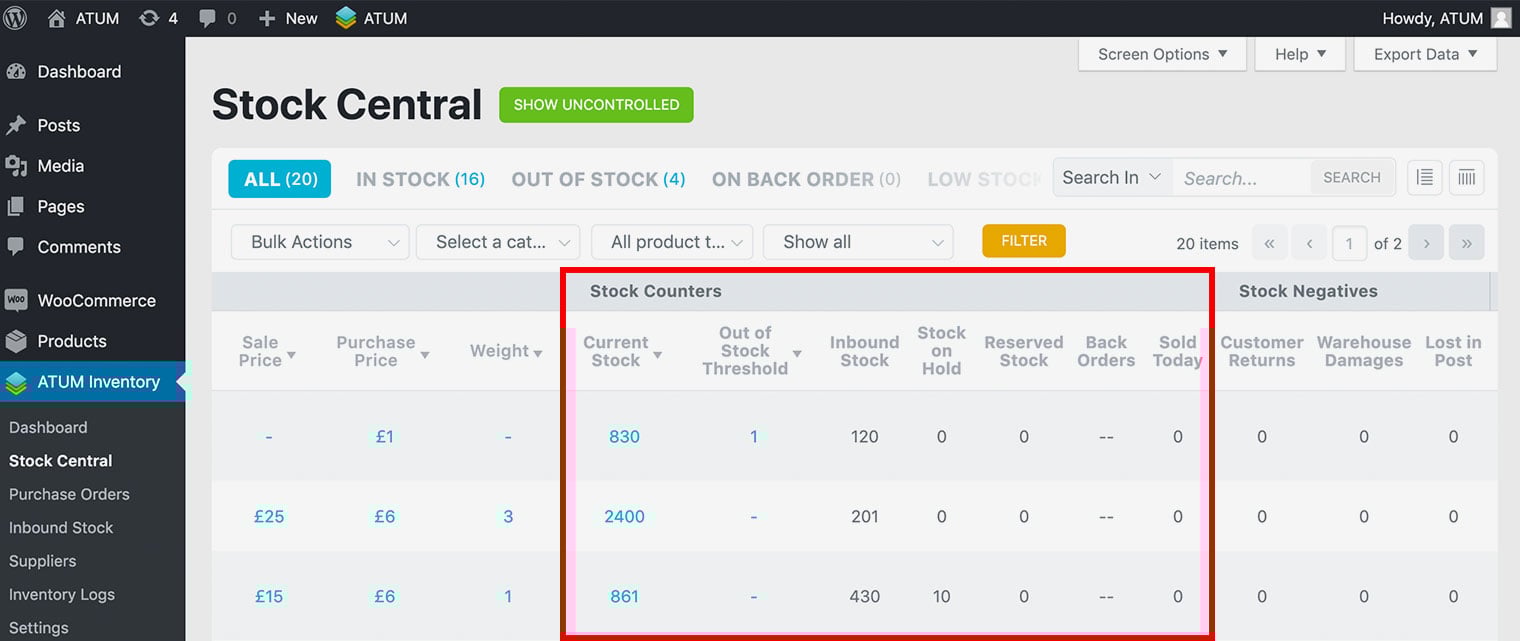Click into the Search text field
The width and height of the screenshot is (1520, 641).
coord(1242,178)
